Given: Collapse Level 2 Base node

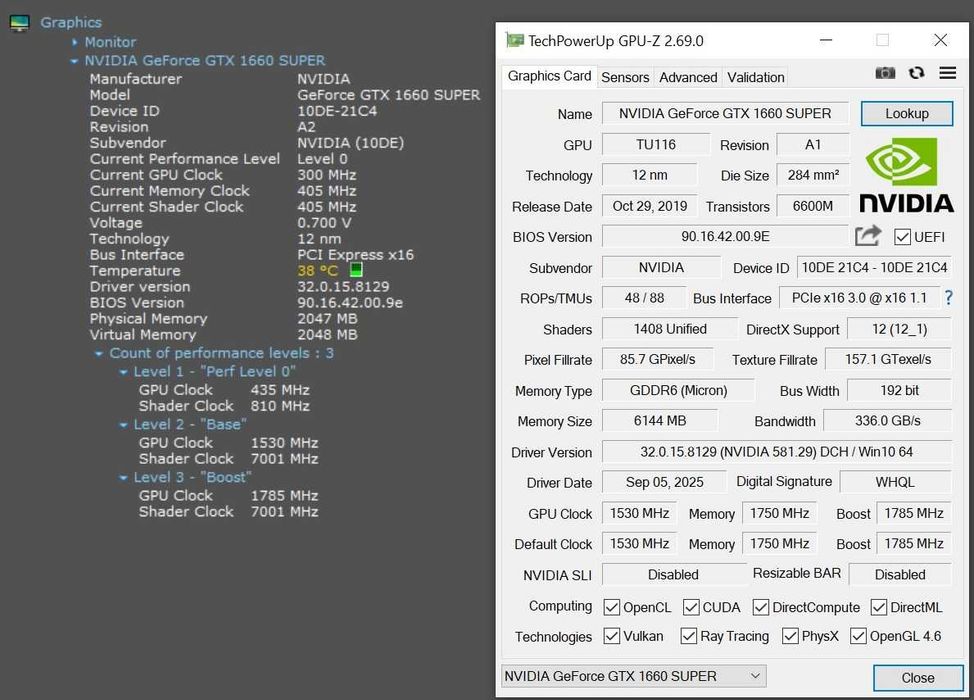Looking at the screenshot, I should (123, 425).
